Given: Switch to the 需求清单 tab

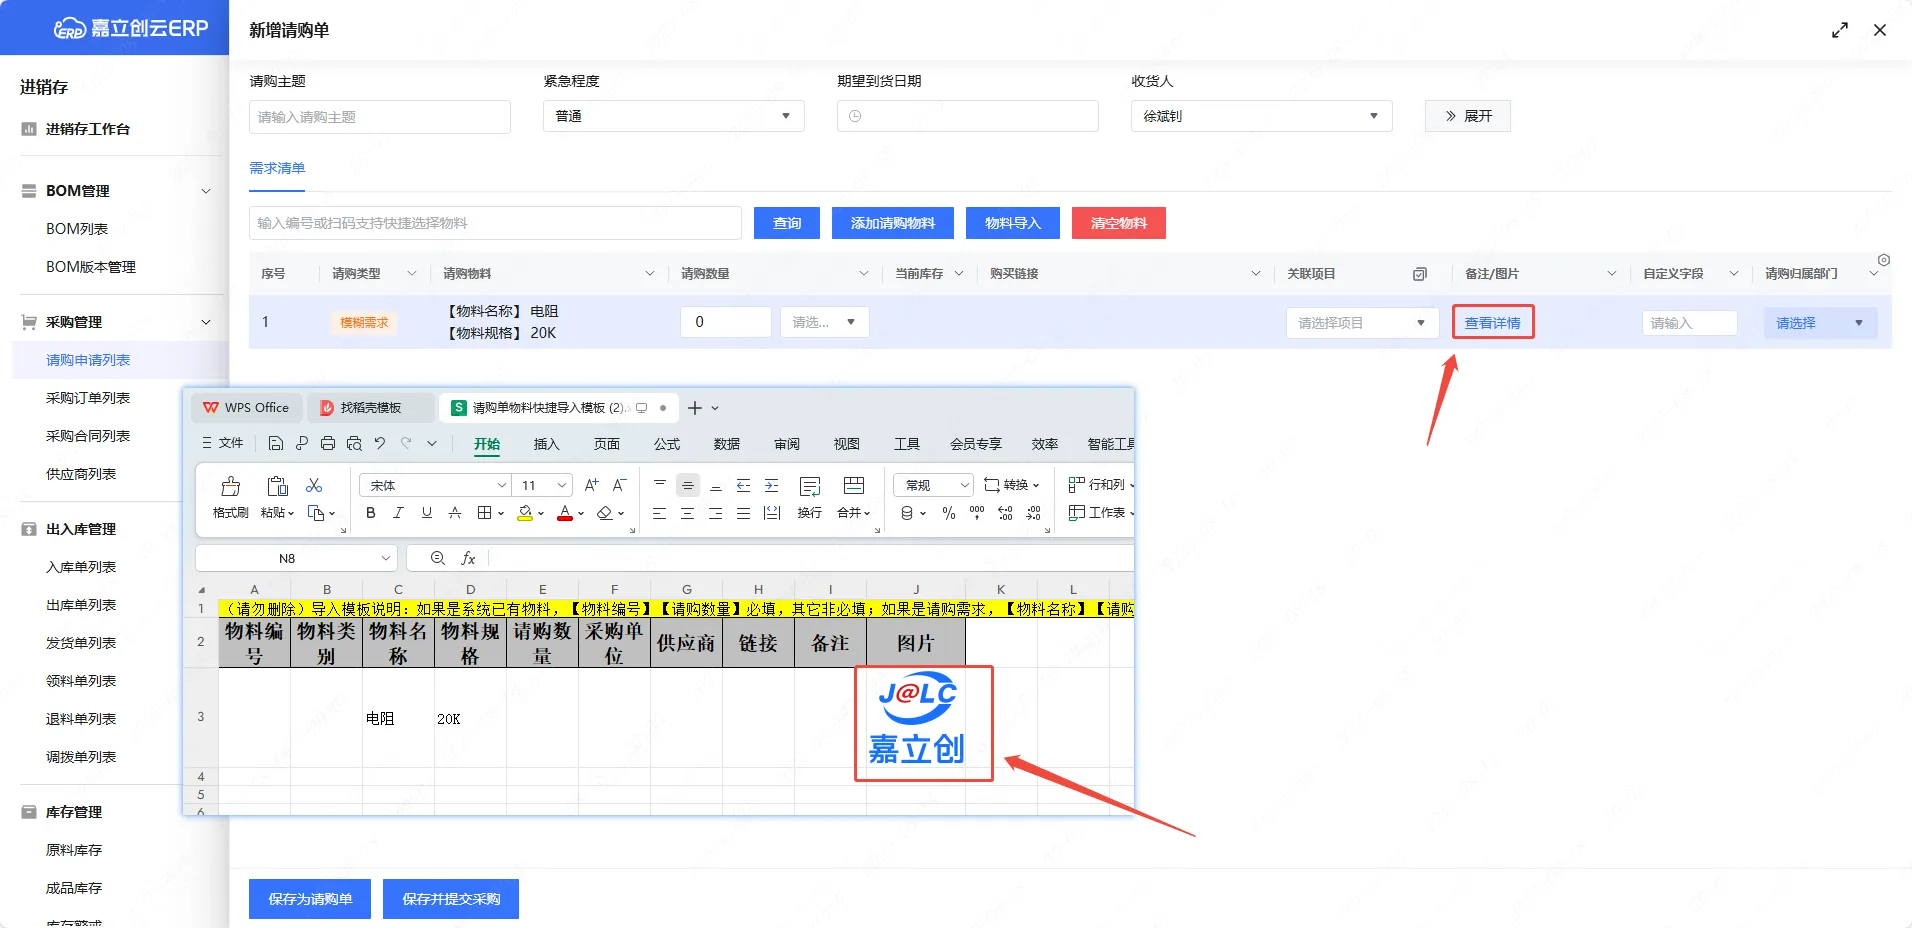Looking at the screenshot, I should pos(277,168).
